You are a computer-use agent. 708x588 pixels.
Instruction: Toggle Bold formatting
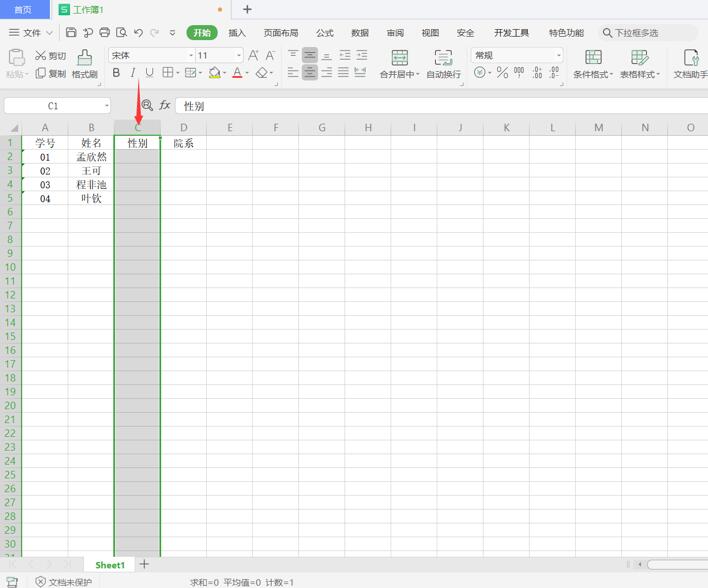click(x=116, y=73)
